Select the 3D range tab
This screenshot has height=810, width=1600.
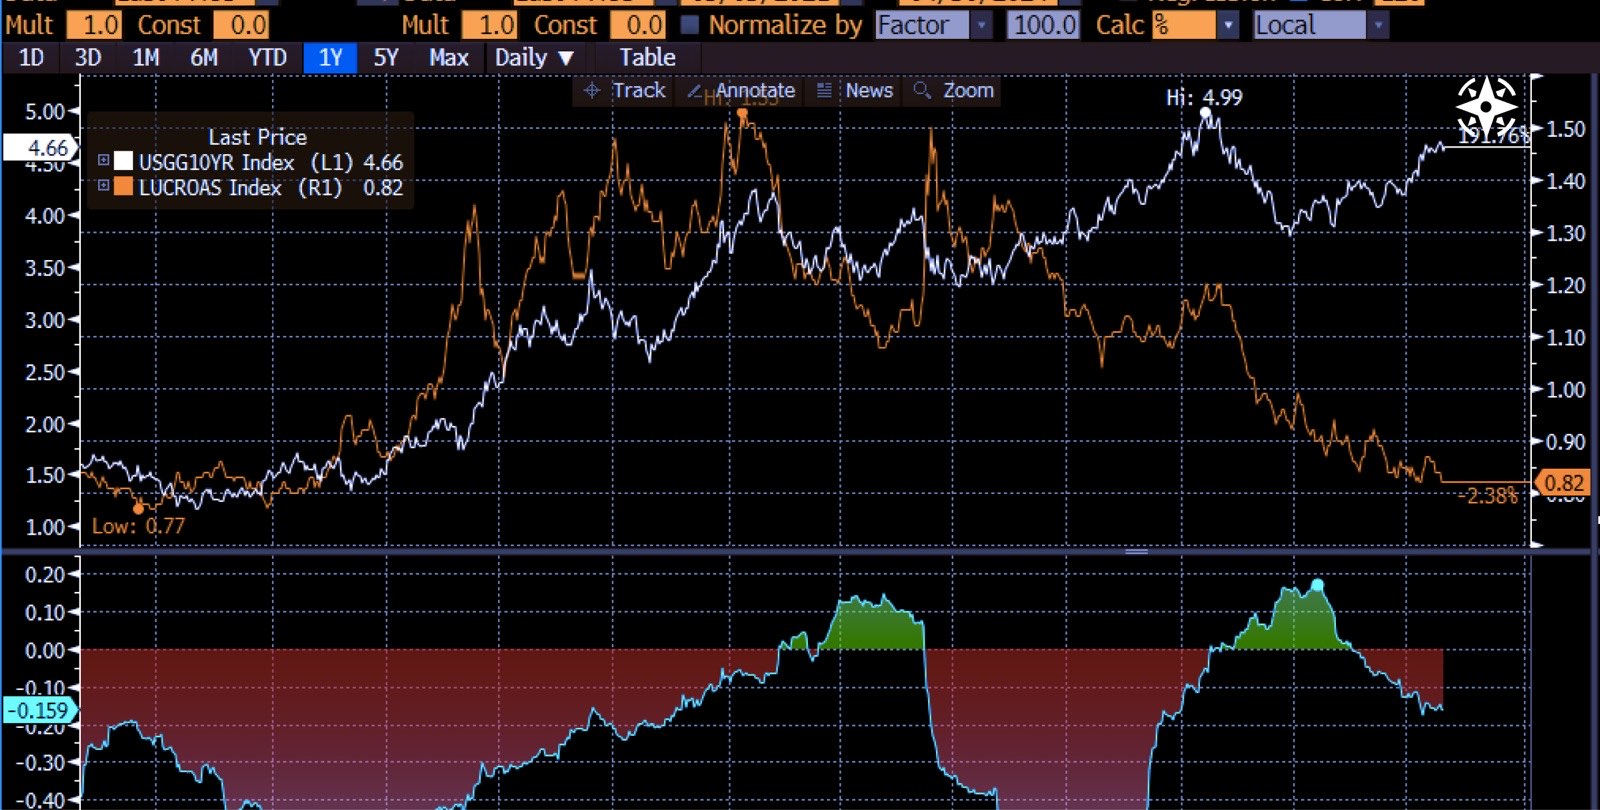88,58
